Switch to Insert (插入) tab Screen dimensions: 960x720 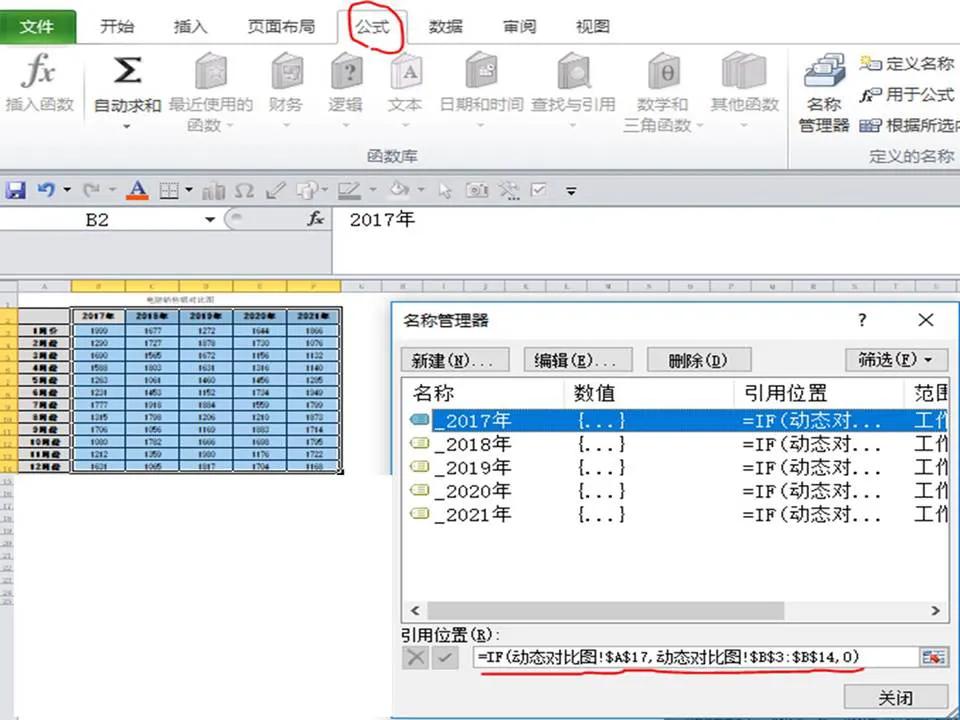190,27
